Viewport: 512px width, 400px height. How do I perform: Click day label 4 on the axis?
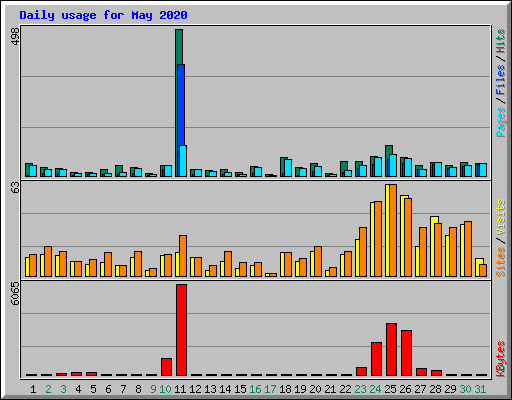click(x=78, y=389)
